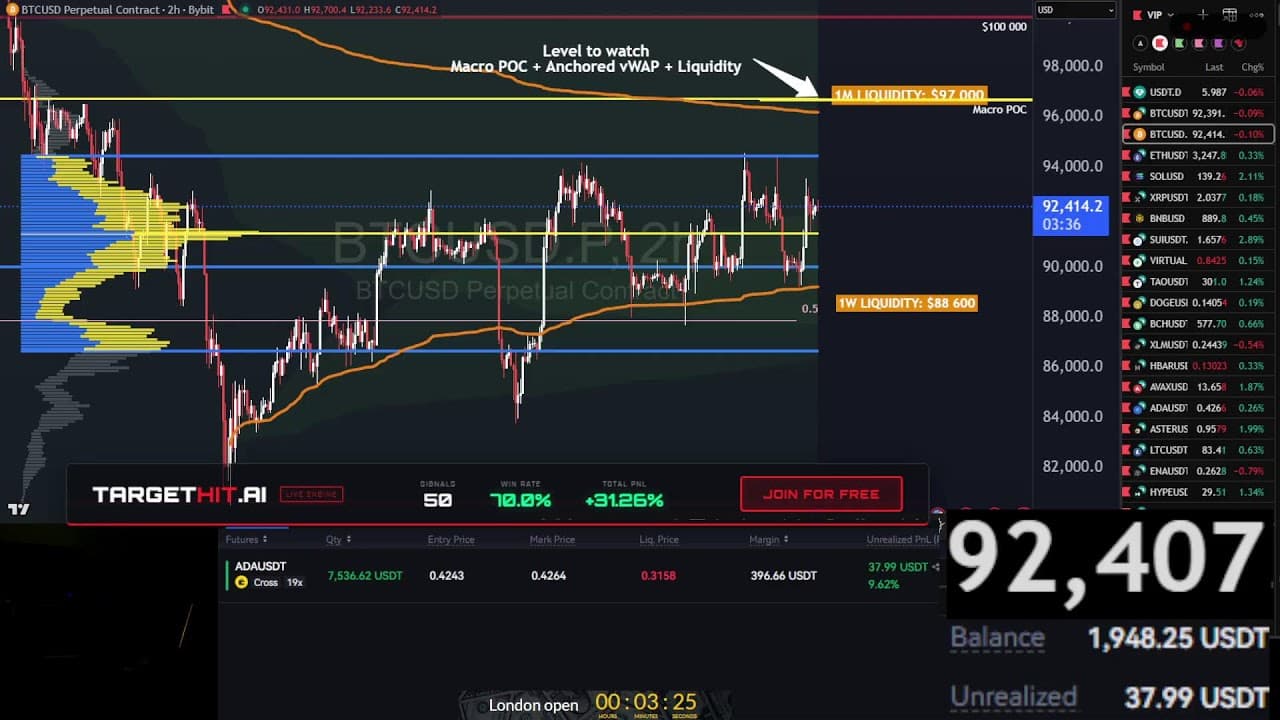Click the BNBUSD coin logo
The image size is (1280, 720).
click(1139, 218)
